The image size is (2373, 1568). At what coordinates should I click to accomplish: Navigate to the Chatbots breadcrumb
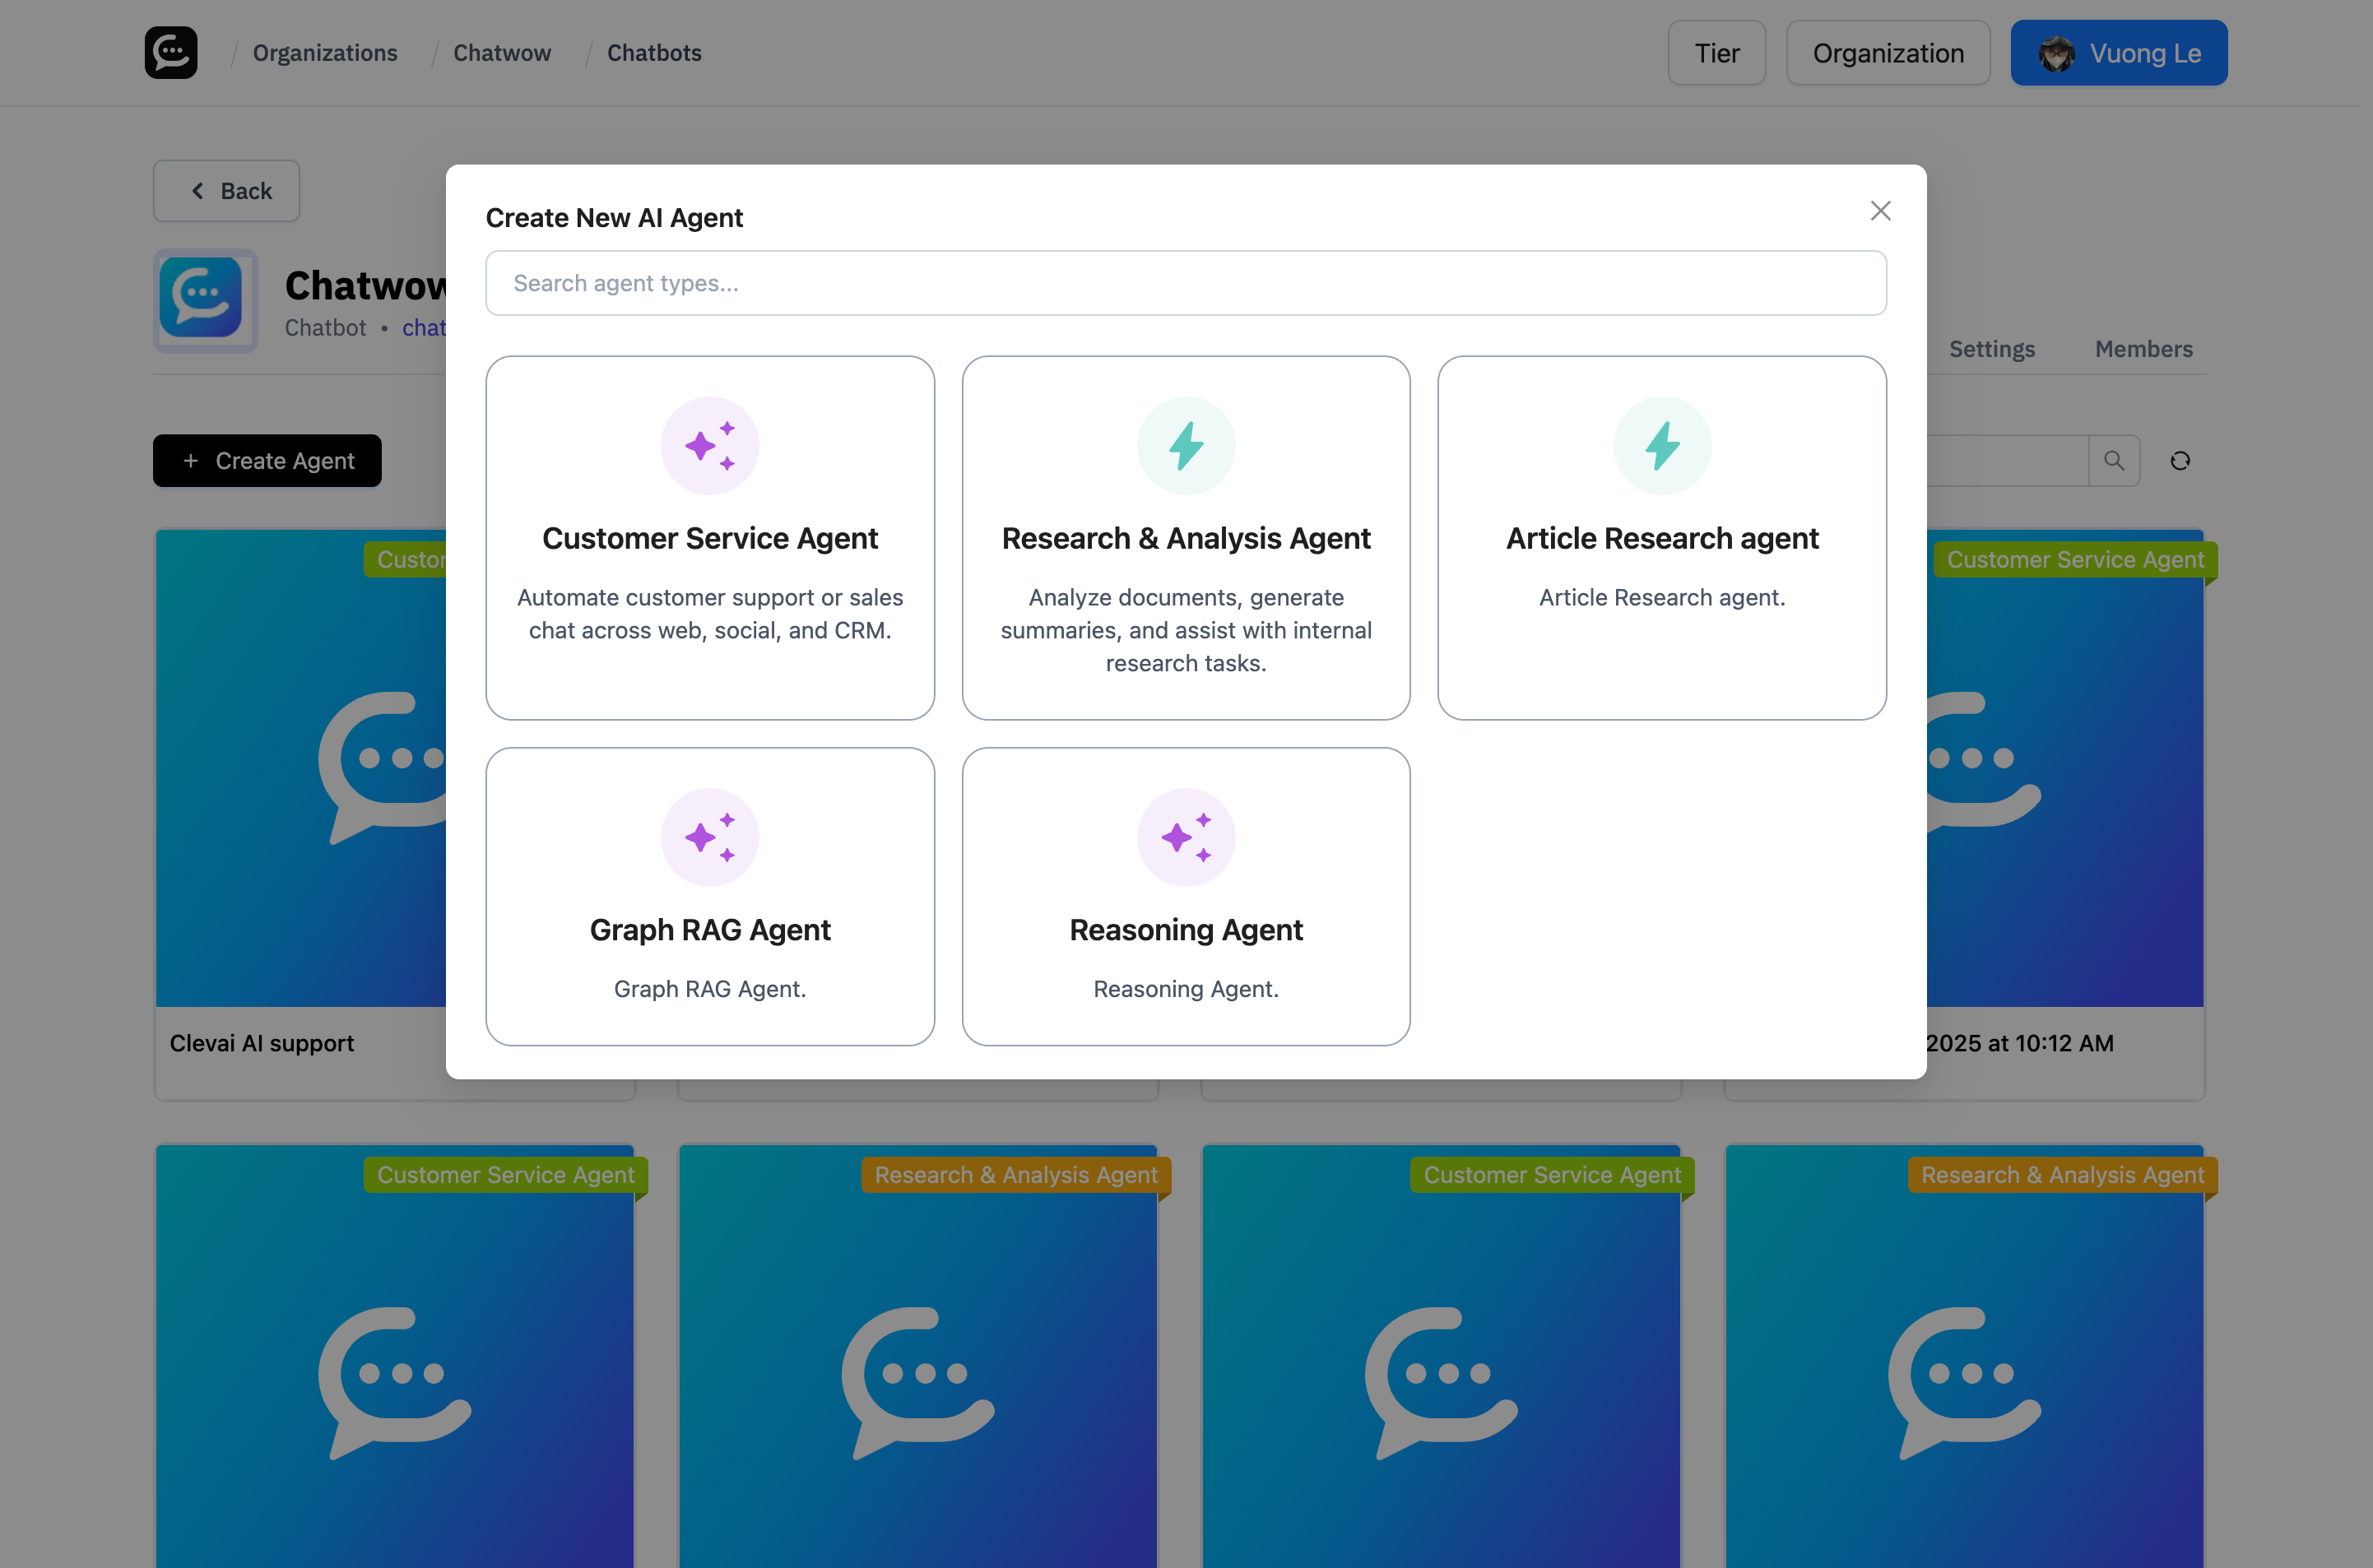tap(654, 52)
